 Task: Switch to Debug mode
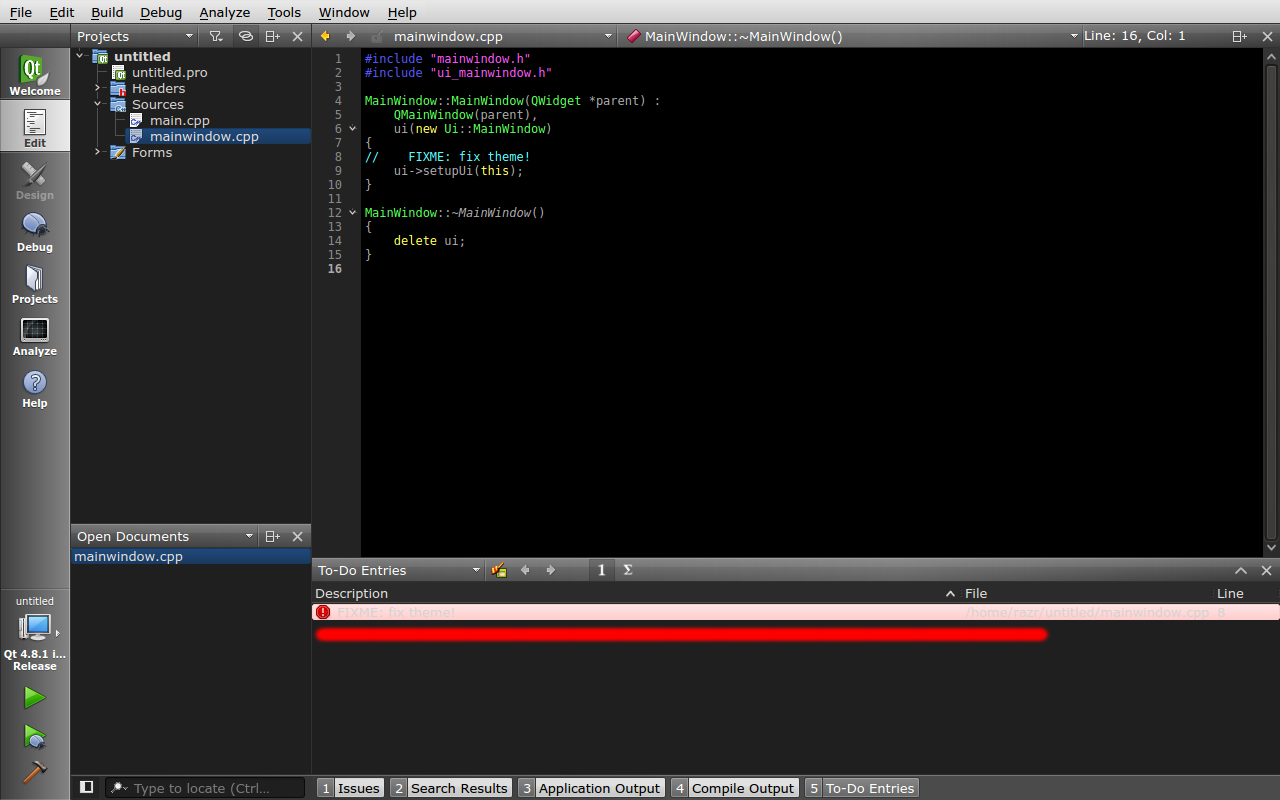coord(35,232)
